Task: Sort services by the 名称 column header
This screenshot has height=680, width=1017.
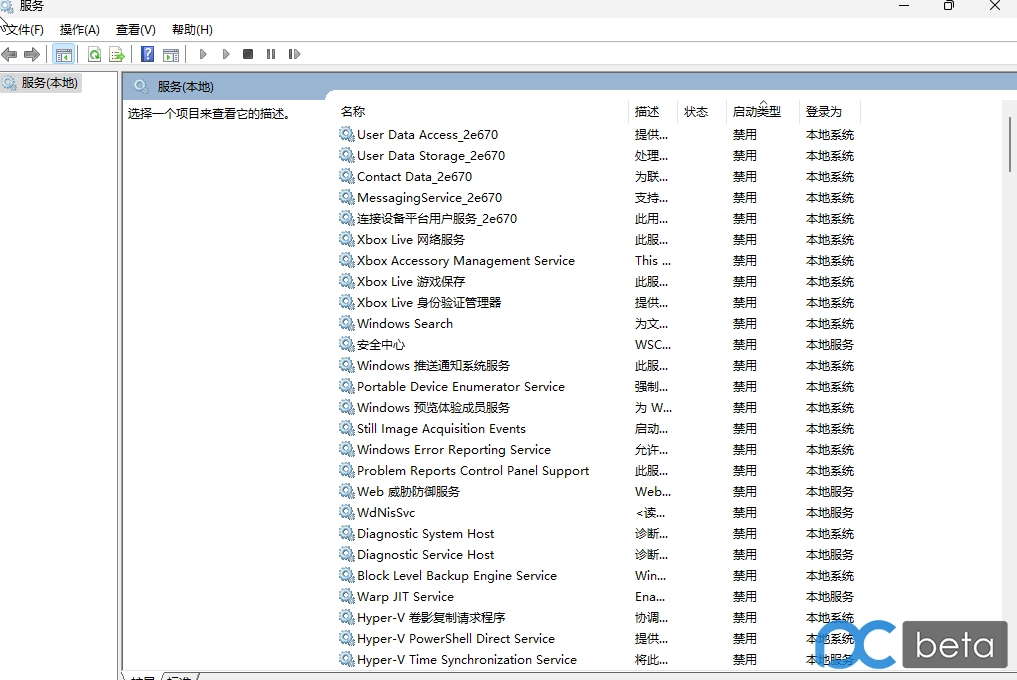Action: coord(352,111)
